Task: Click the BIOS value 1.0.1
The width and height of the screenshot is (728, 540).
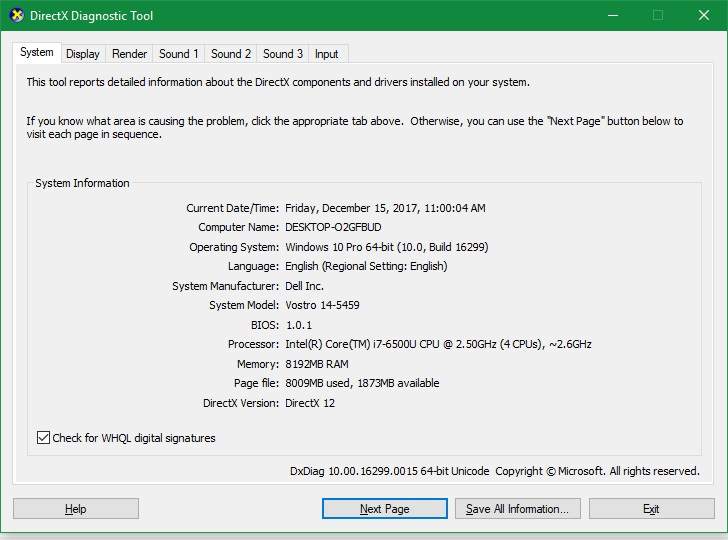Action: [299, 325]
